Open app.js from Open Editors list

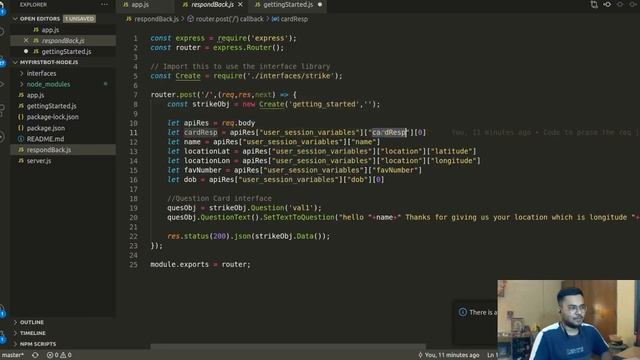50,30
